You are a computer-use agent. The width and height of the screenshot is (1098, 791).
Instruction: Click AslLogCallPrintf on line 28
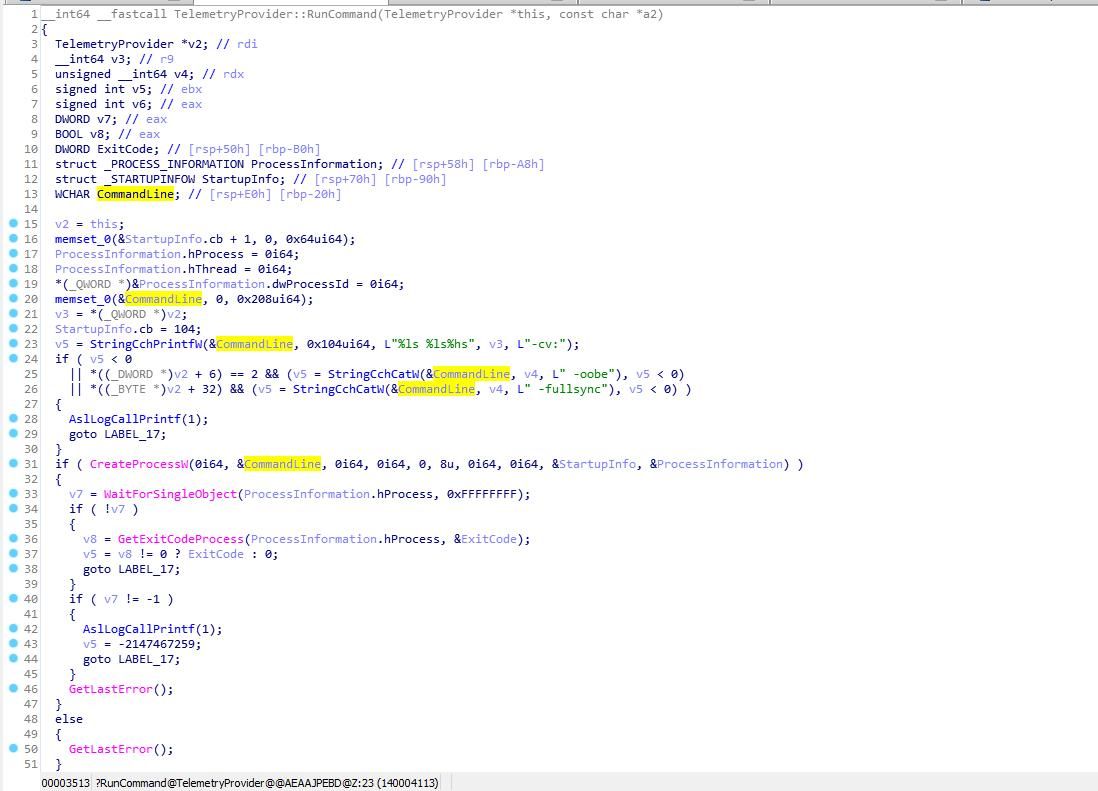pyautogui.click(x=125, y=419)
